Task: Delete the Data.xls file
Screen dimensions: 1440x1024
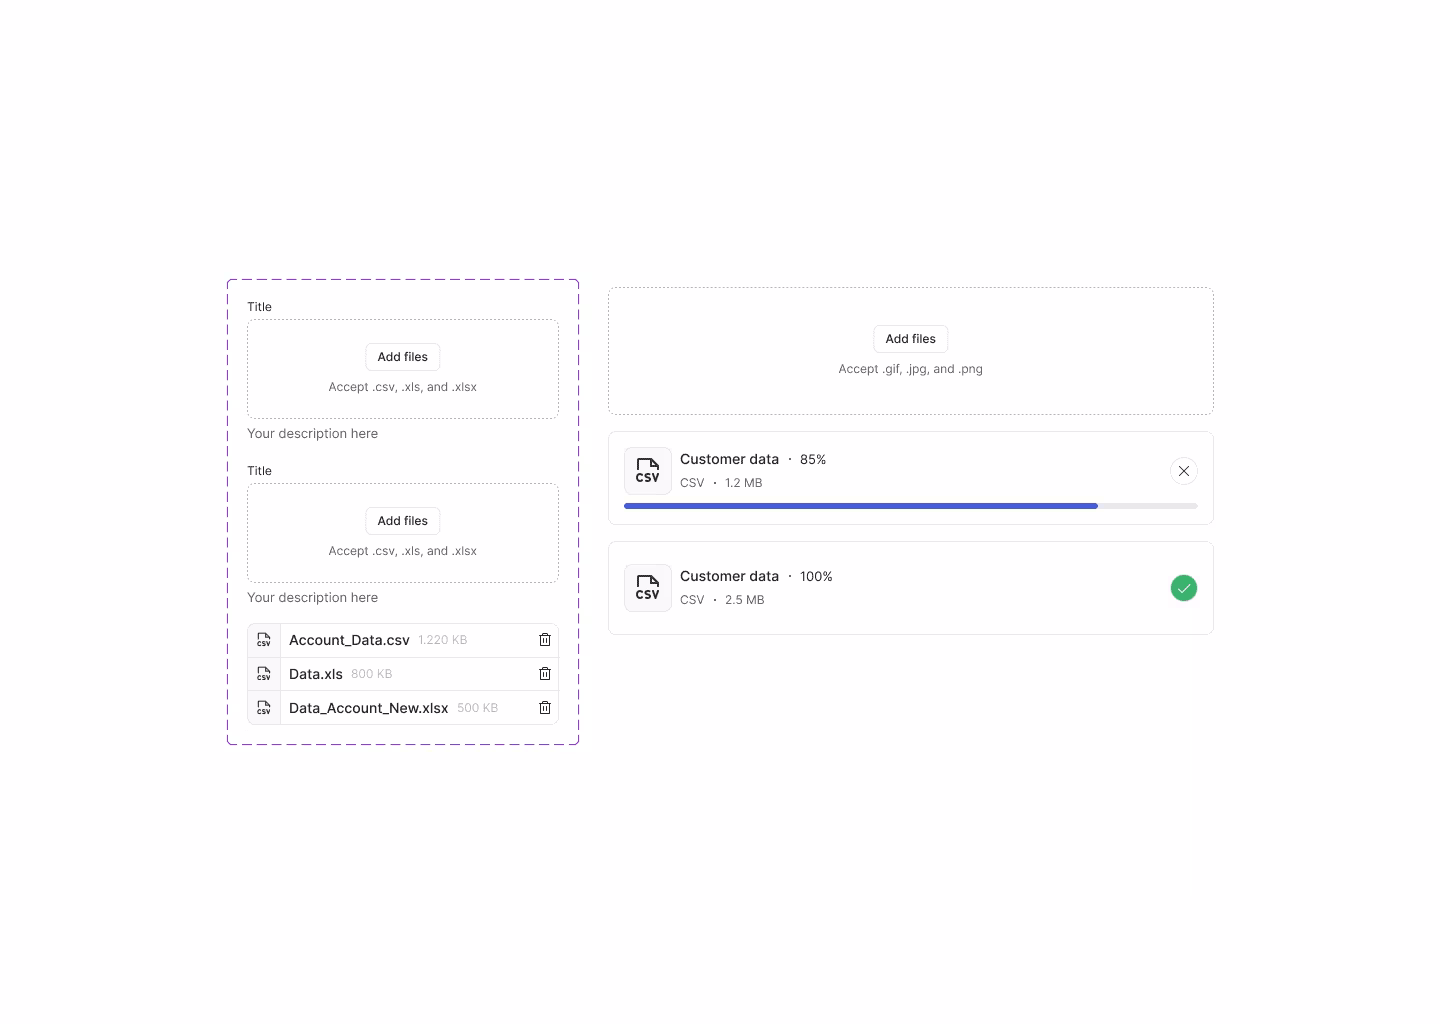Action: [x=545, y=674]
